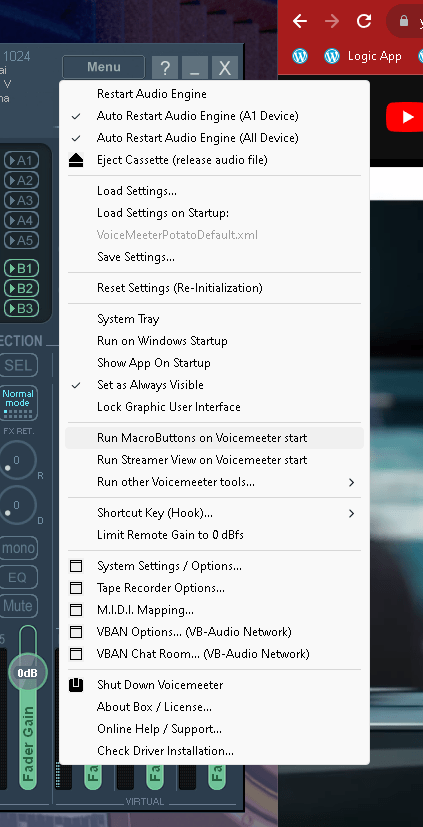Toggle the B1 virtual output button

pos(21,268)
